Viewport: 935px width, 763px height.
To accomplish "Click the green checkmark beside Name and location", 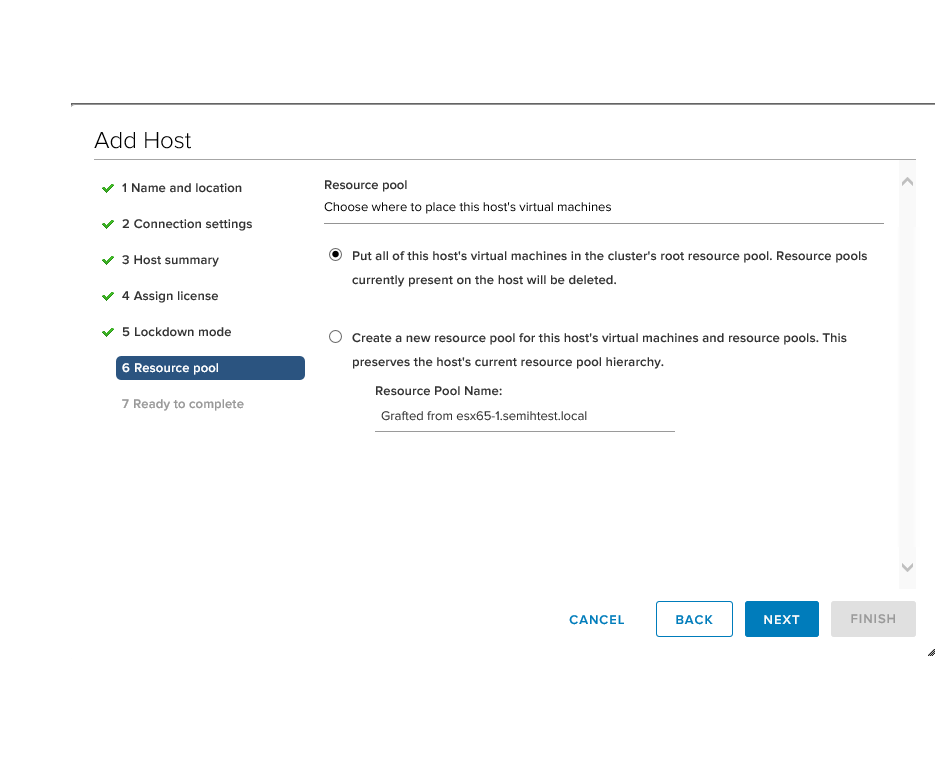I will coord(108,188).
